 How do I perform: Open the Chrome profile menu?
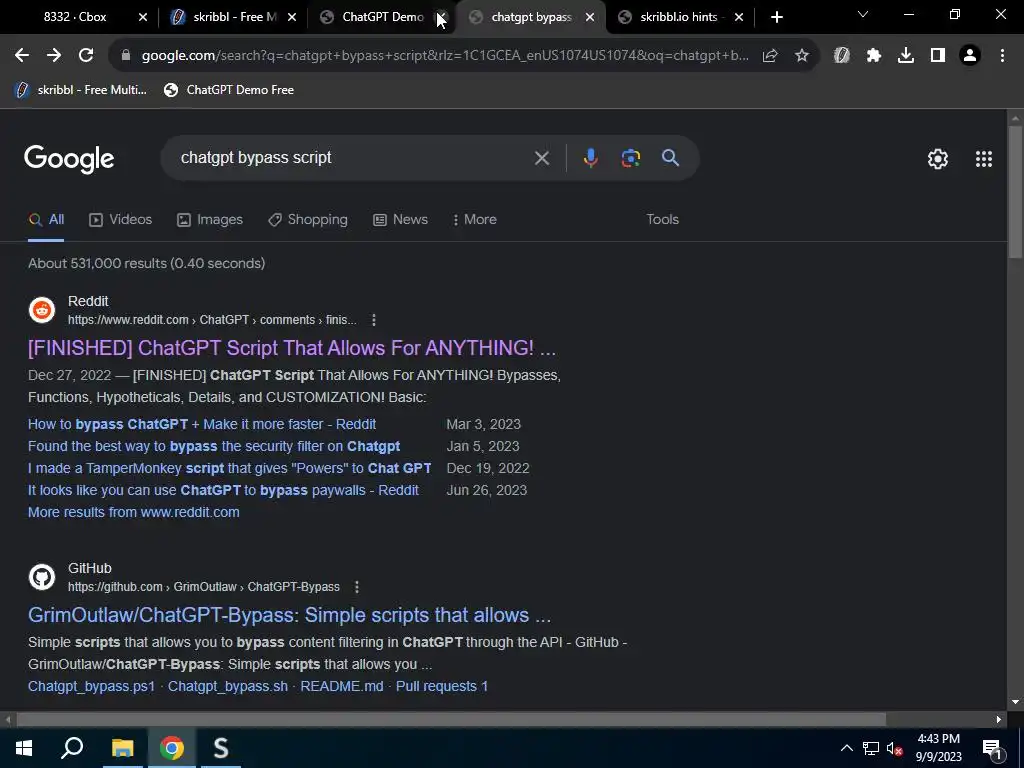[x=970, y=56]
